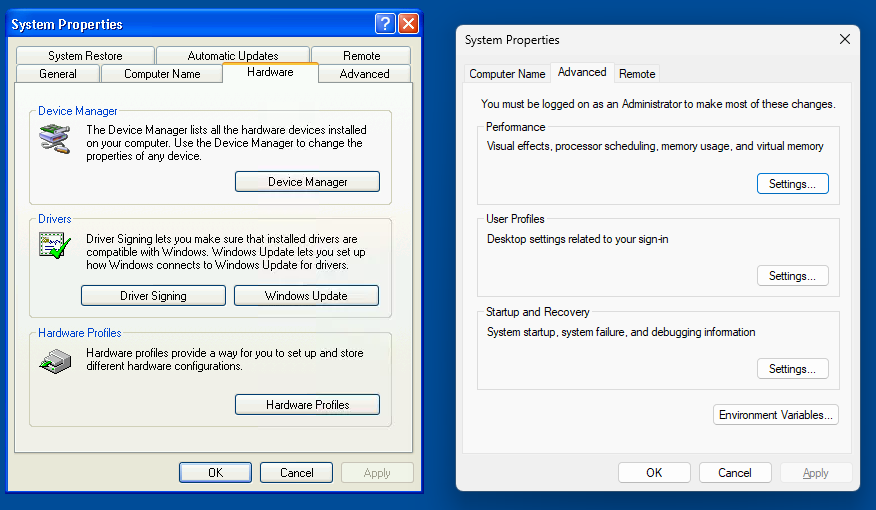The height and width of the screenshot is (510, 876).
Task: Open Startup and Recovery Settings
Action: [792, 369]
